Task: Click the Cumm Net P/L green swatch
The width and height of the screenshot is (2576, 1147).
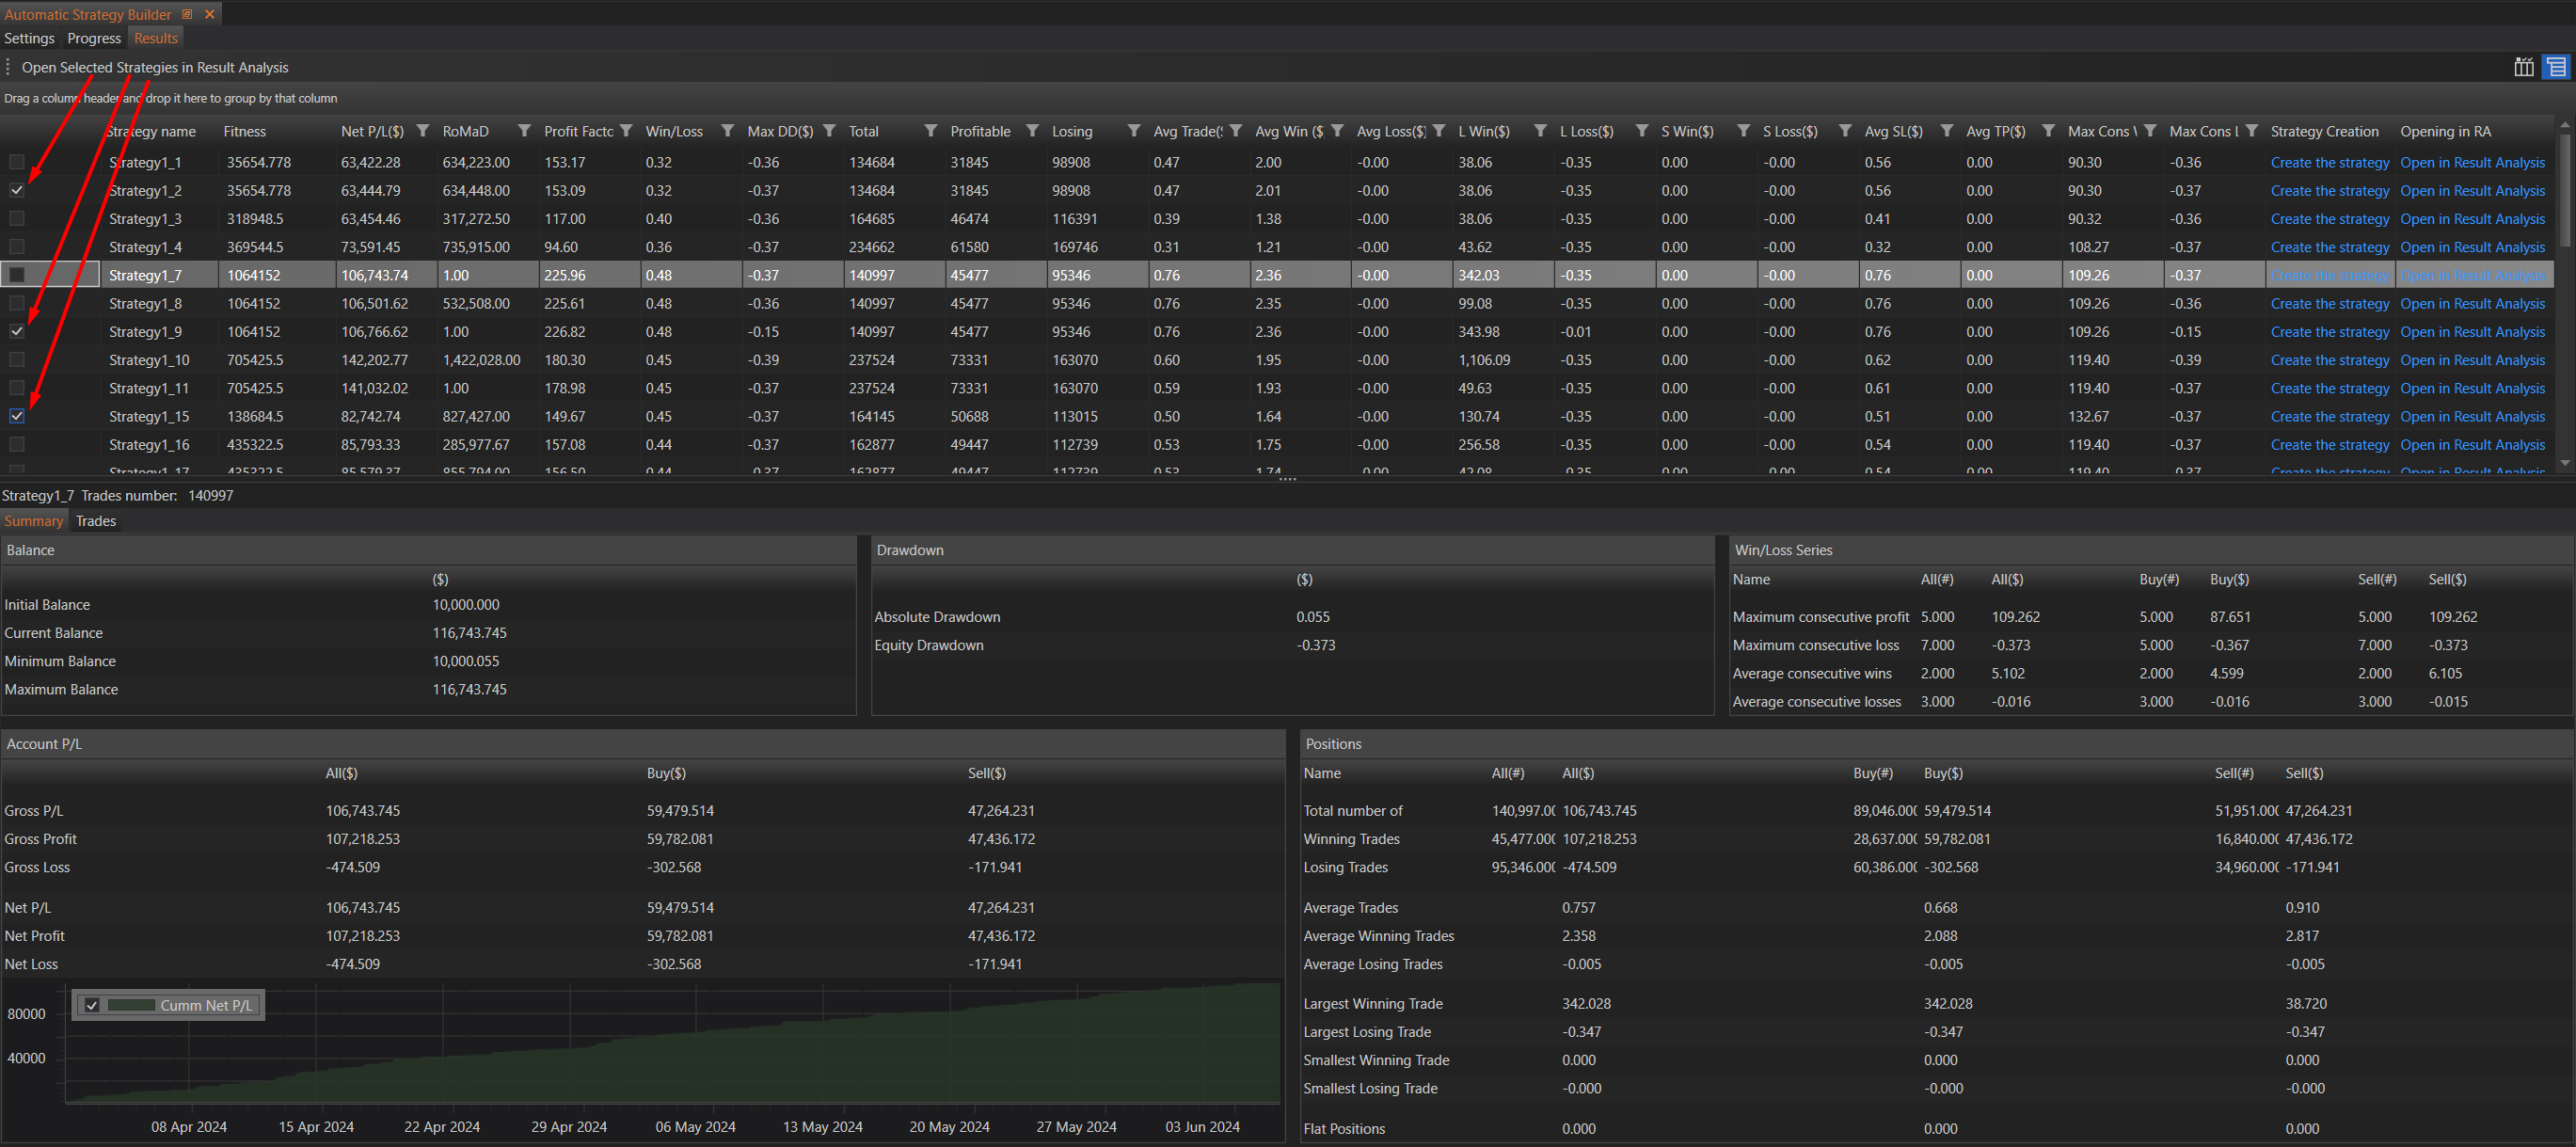Action: coord(131,1005)
